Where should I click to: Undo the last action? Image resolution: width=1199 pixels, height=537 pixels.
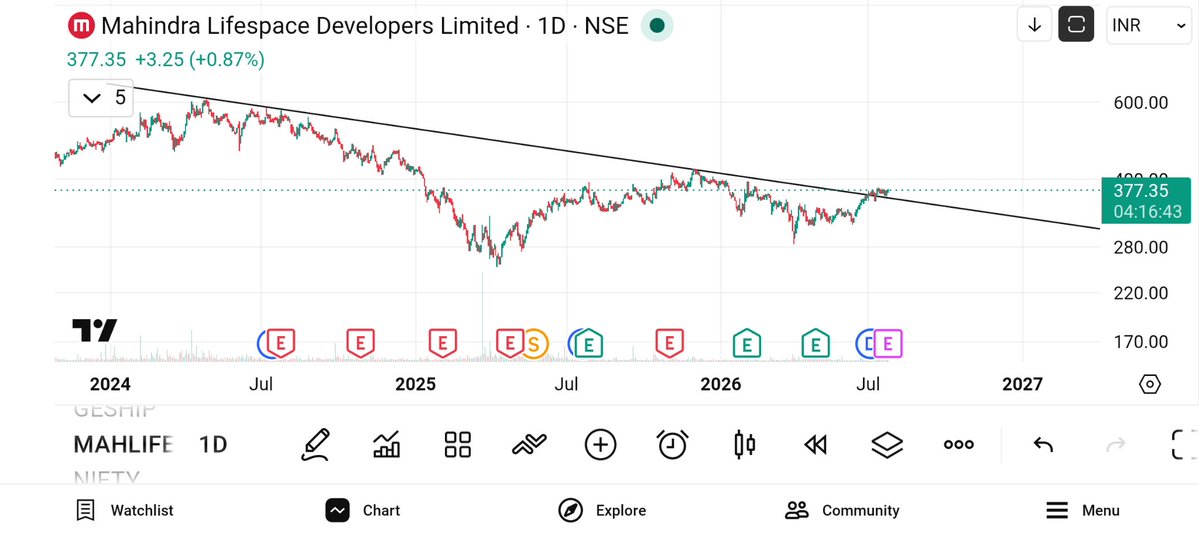(1043, 444)
